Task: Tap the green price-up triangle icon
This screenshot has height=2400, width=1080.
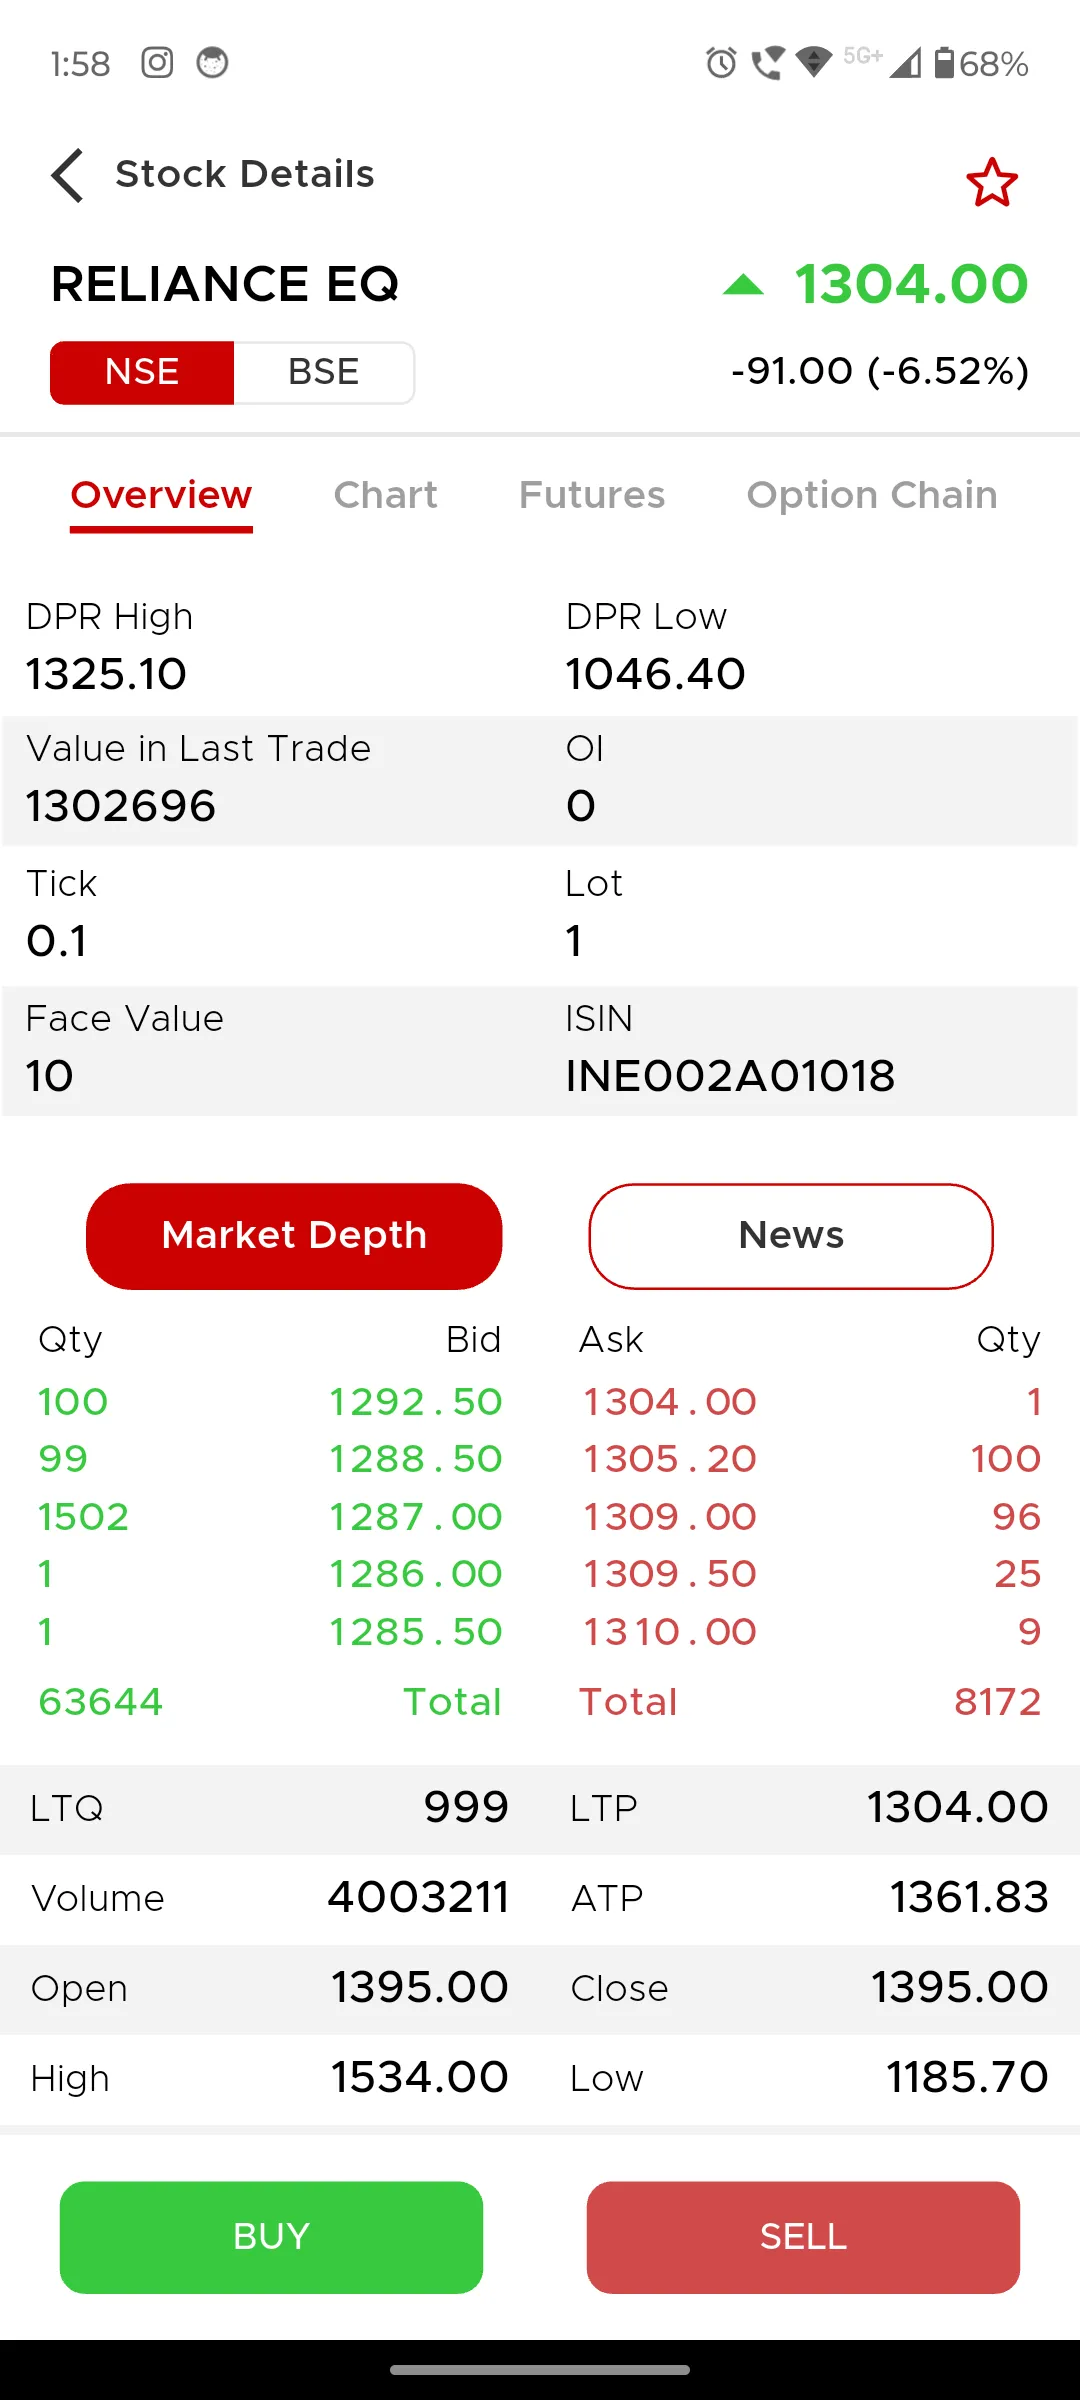Action: (743, 286)
